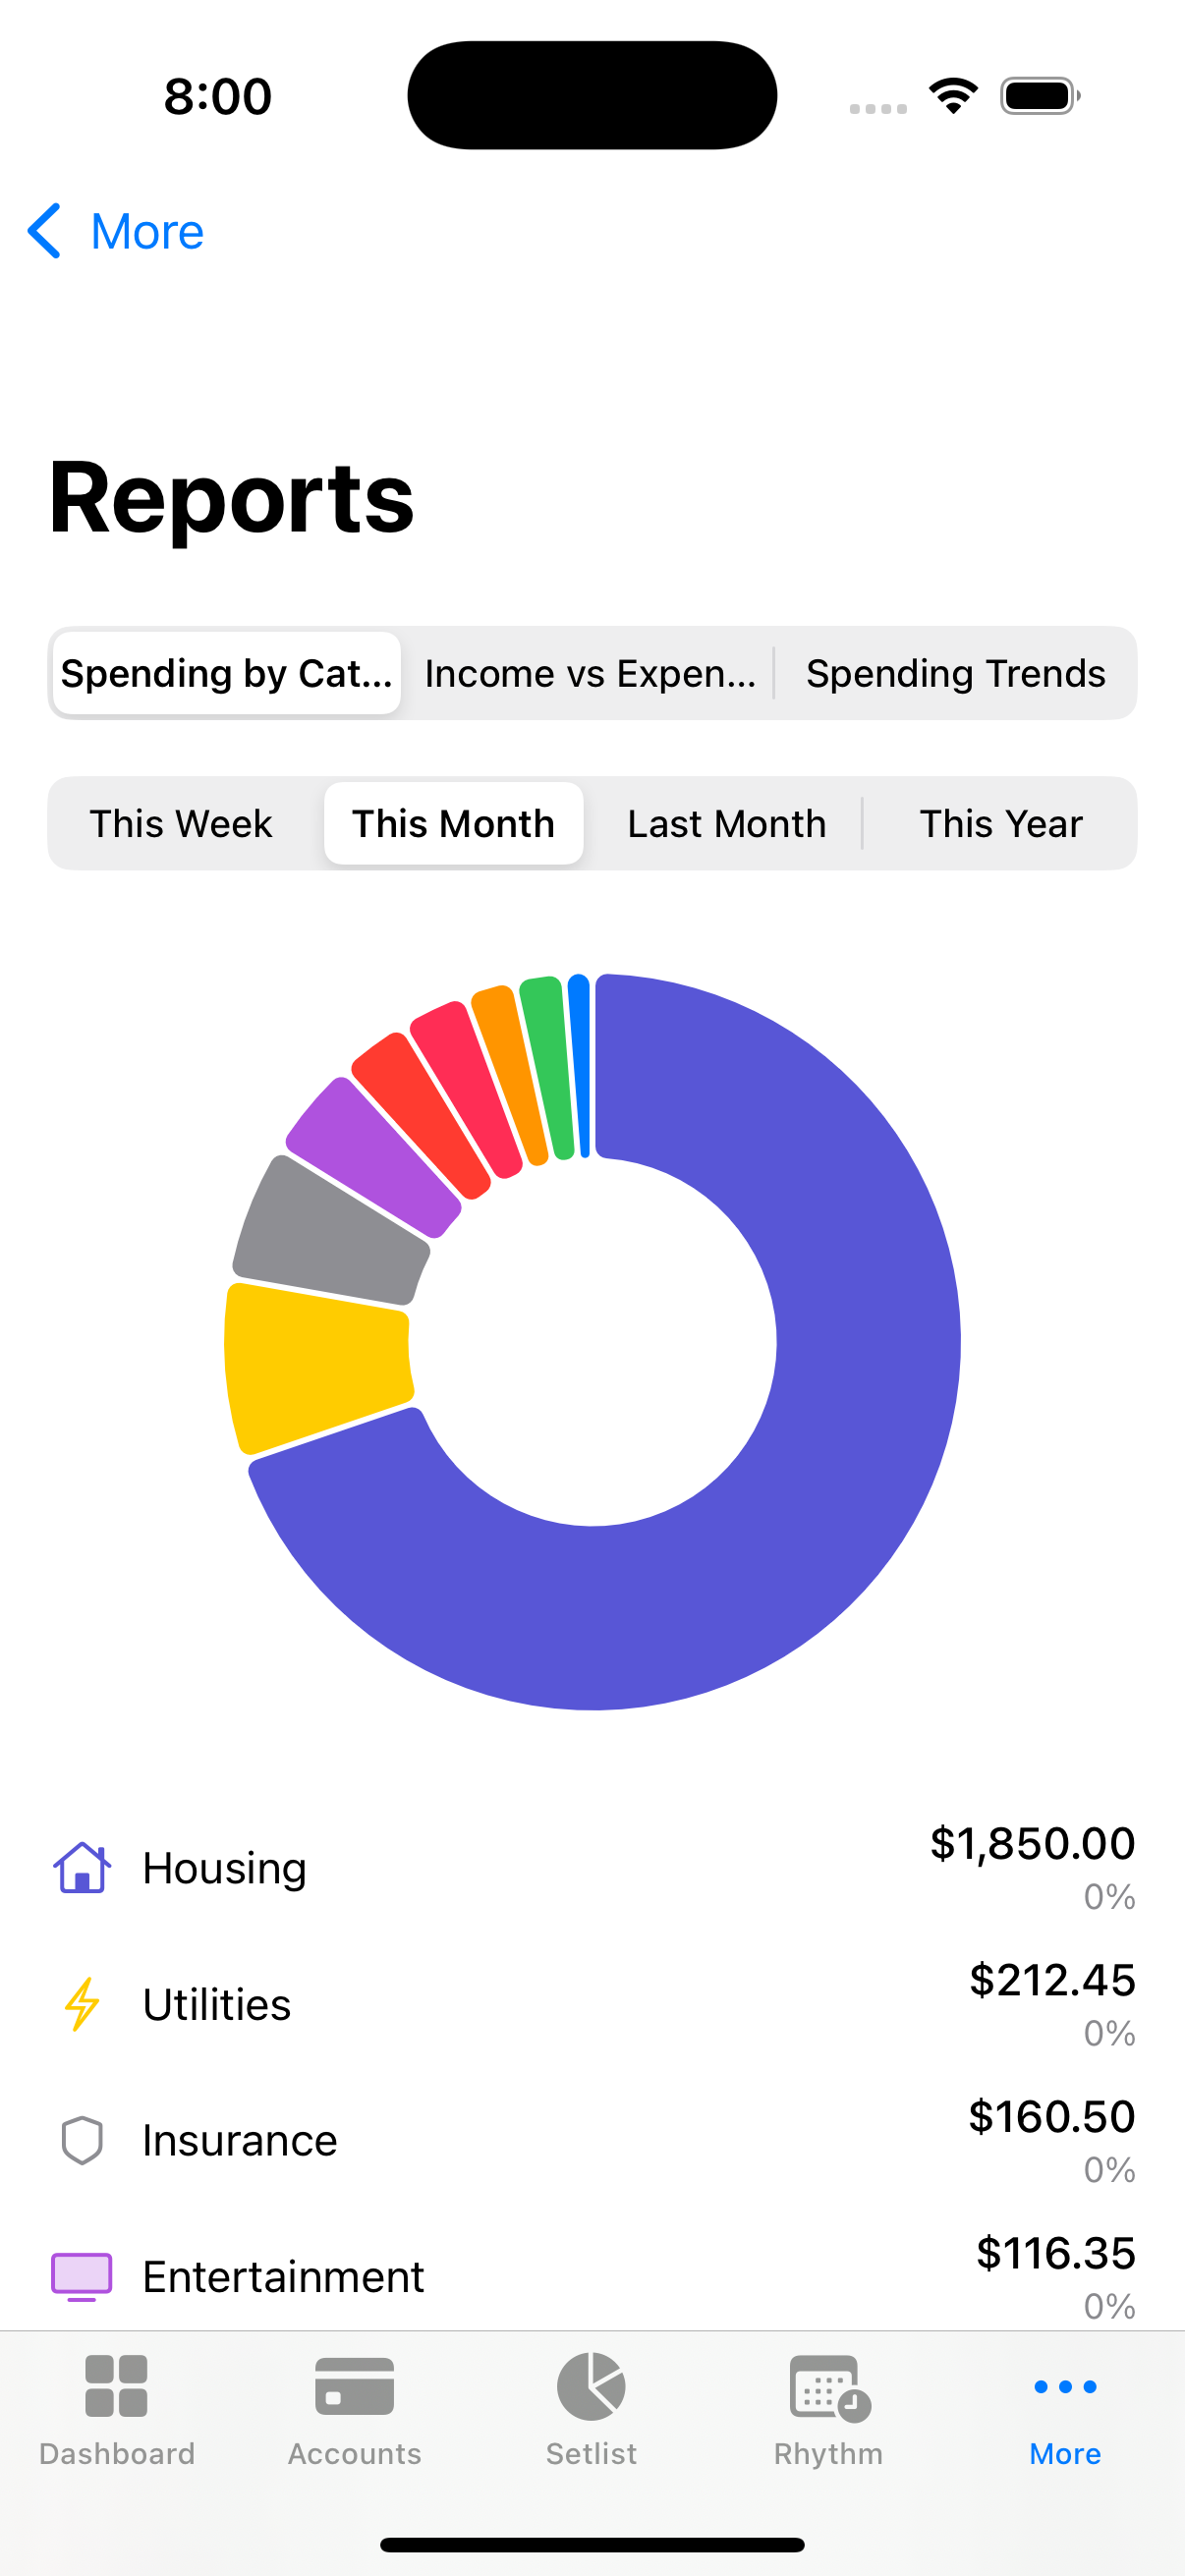Screen dimensions: 1185x2576
Task: Open the Rhythm calendar icon
Action: pos(828,2386)
